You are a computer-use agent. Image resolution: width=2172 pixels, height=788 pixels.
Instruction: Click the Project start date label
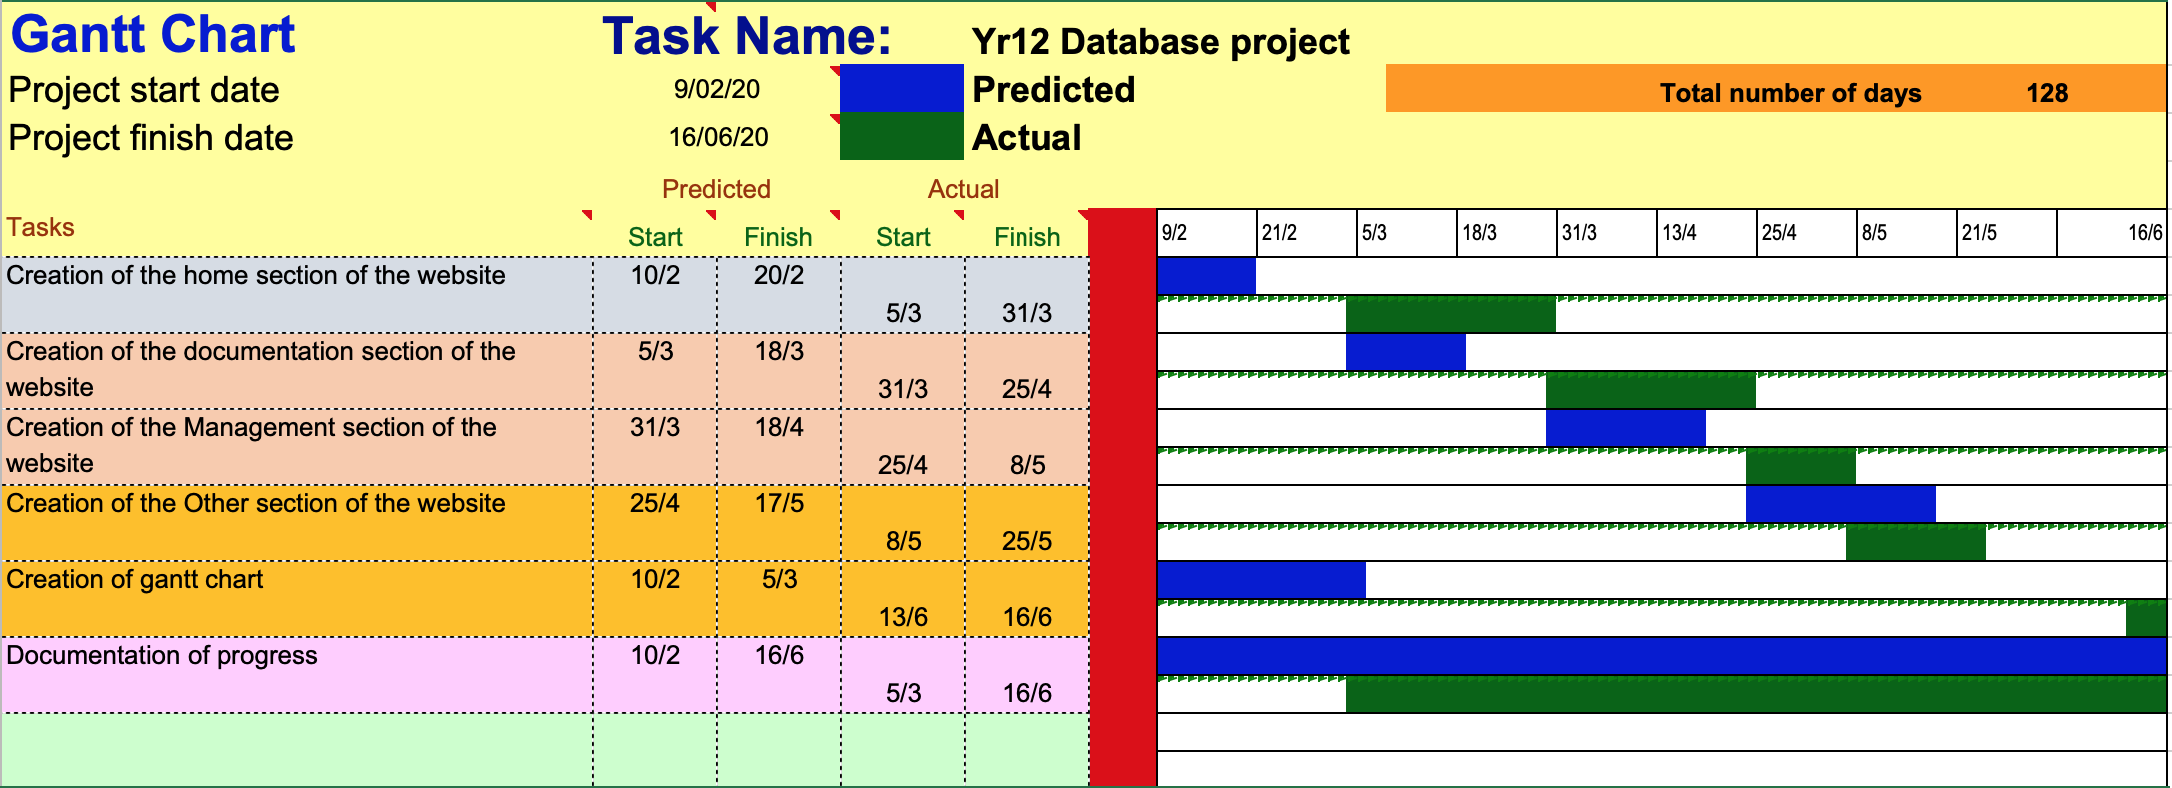144,90
